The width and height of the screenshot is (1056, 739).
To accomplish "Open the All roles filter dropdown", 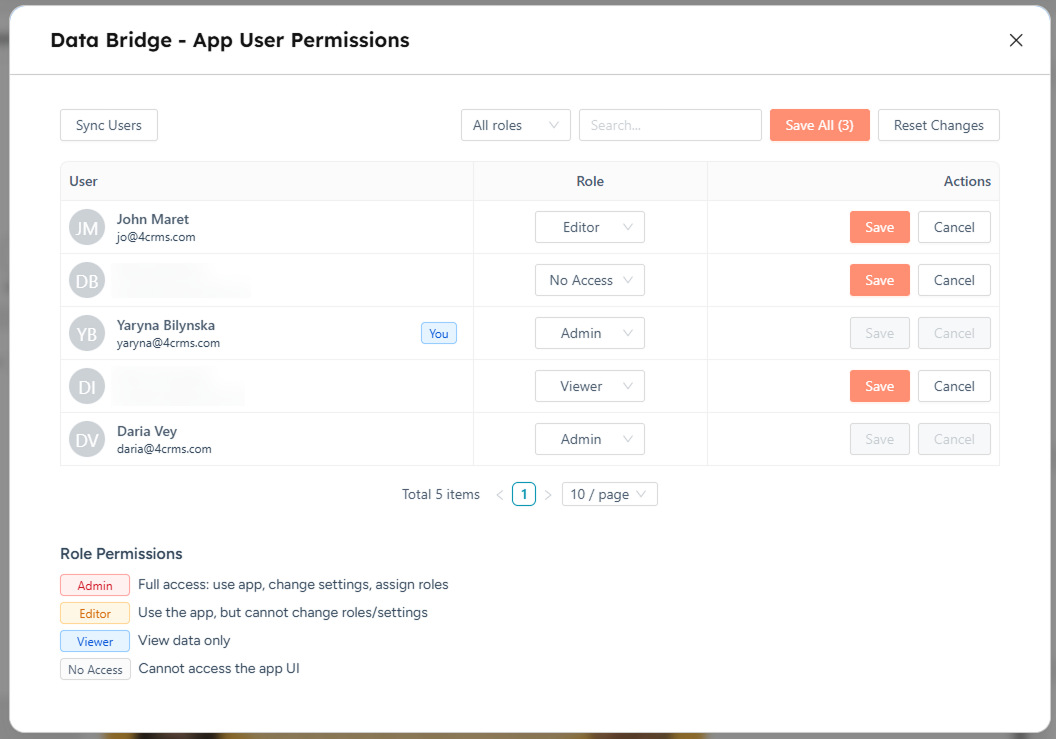I will pyautogui.click(x=515, y=124).
